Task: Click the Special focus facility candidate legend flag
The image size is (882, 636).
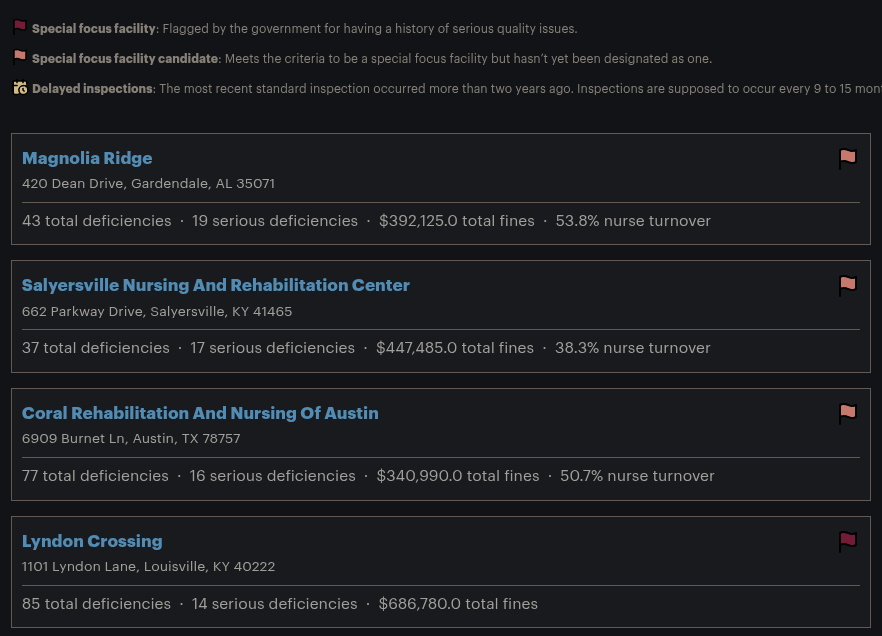Action: [20, 56]
